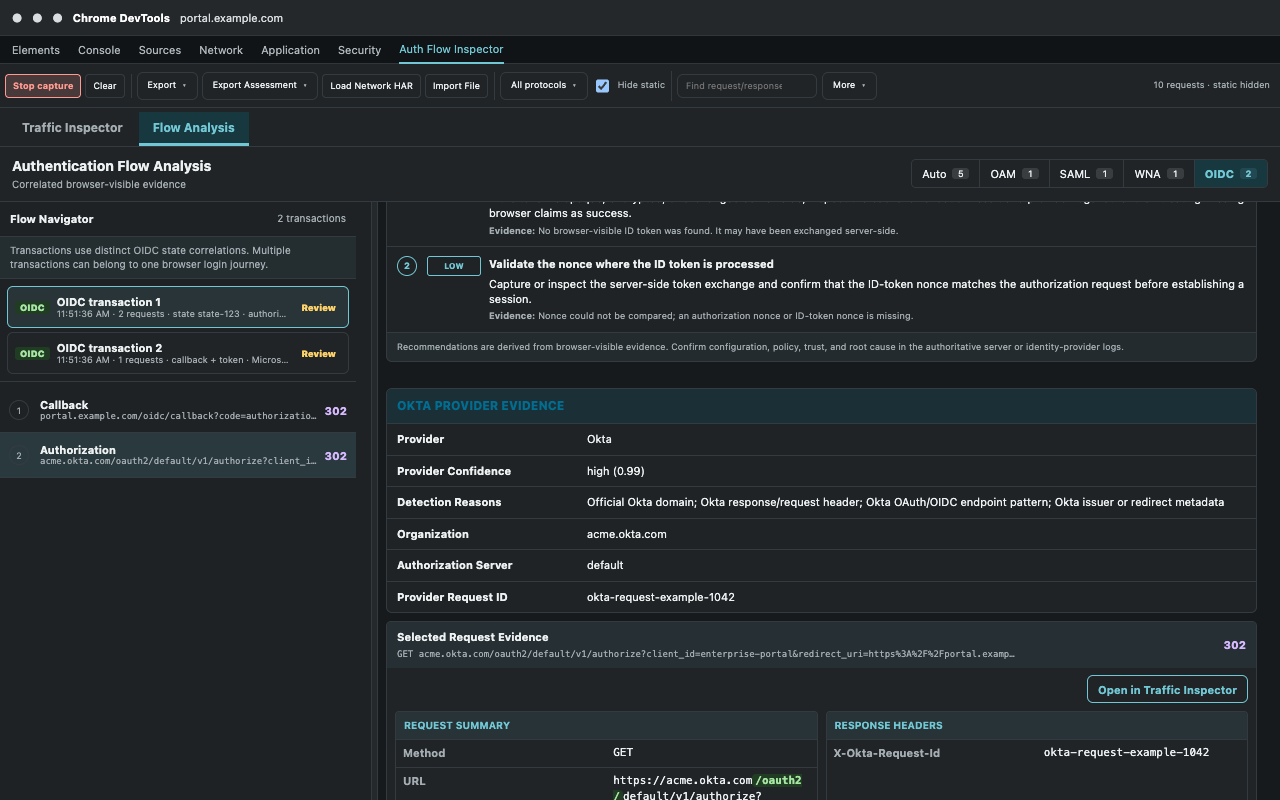The height and width of the screenshot is (800, 1280).
Task: Select Auth Flow Inspector tab
Action: (451, 49)
